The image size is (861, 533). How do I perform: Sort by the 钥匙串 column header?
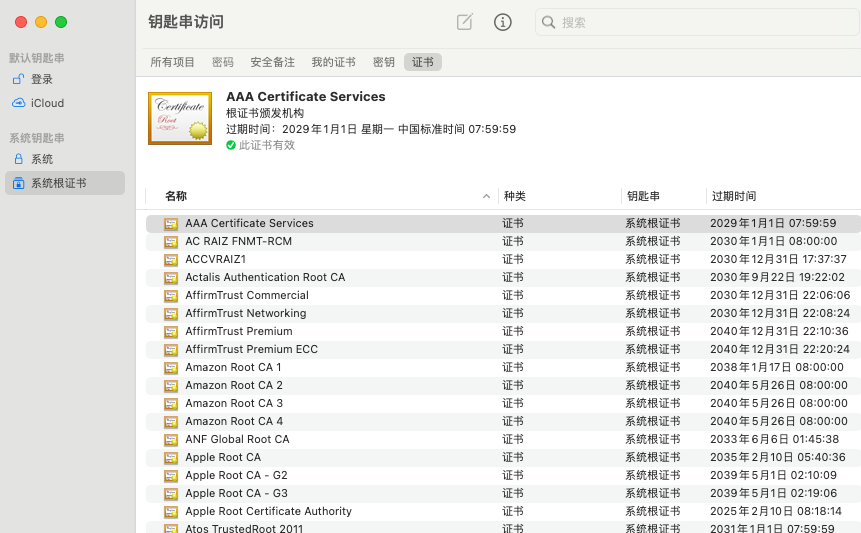643,196
